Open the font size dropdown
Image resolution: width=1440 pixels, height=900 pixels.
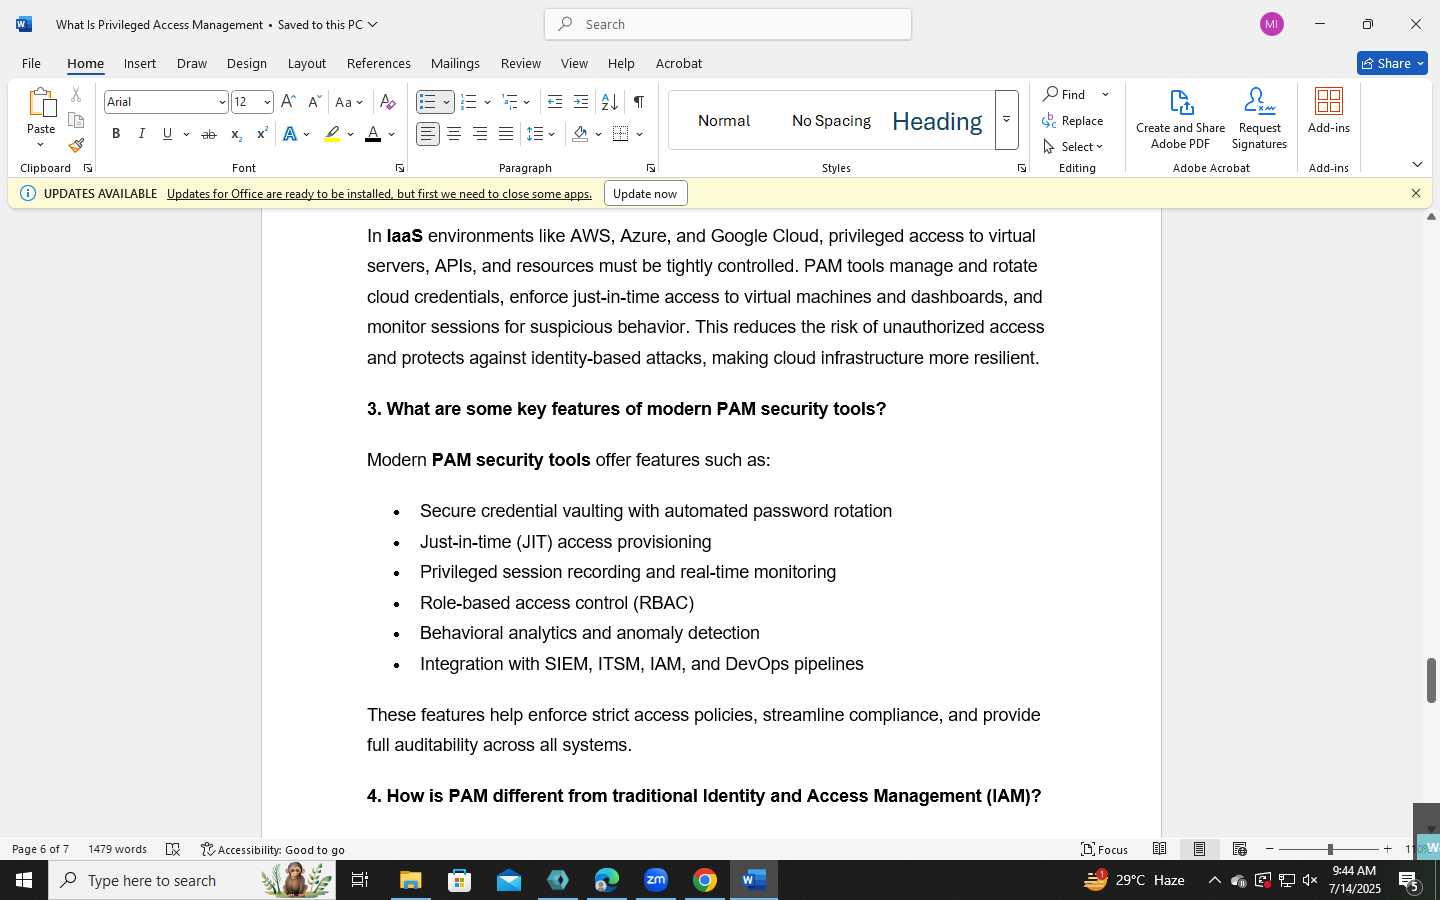click(266, 102)
